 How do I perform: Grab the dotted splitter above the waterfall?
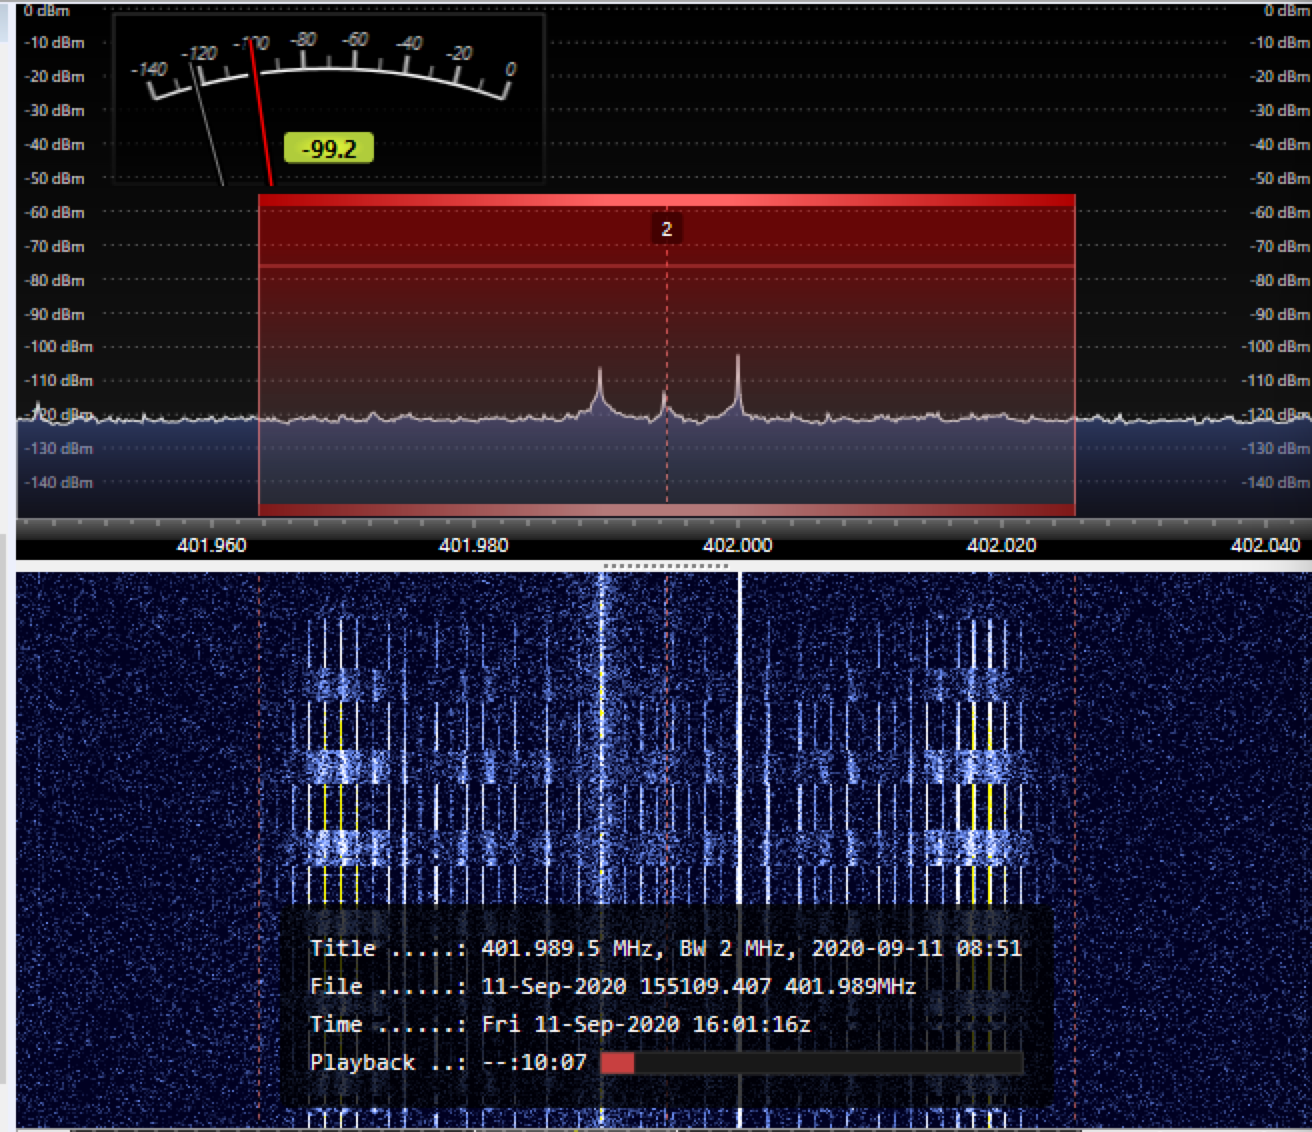[666, 566]
